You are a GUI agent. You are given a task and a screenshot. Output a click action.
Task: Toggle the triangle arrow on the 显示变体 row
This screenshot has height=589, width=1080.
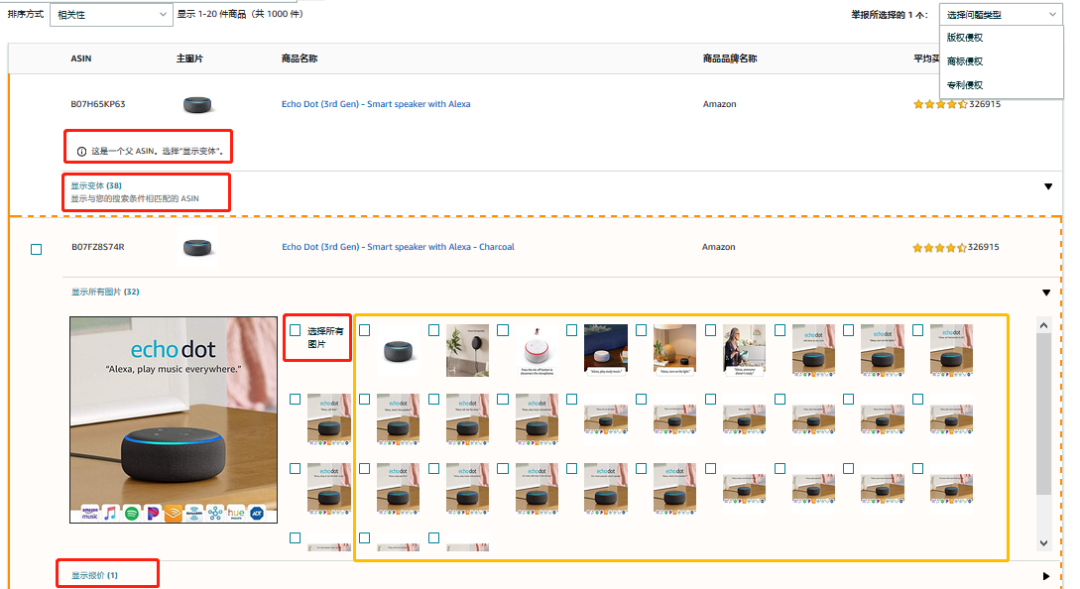(x=1048, y=187)
